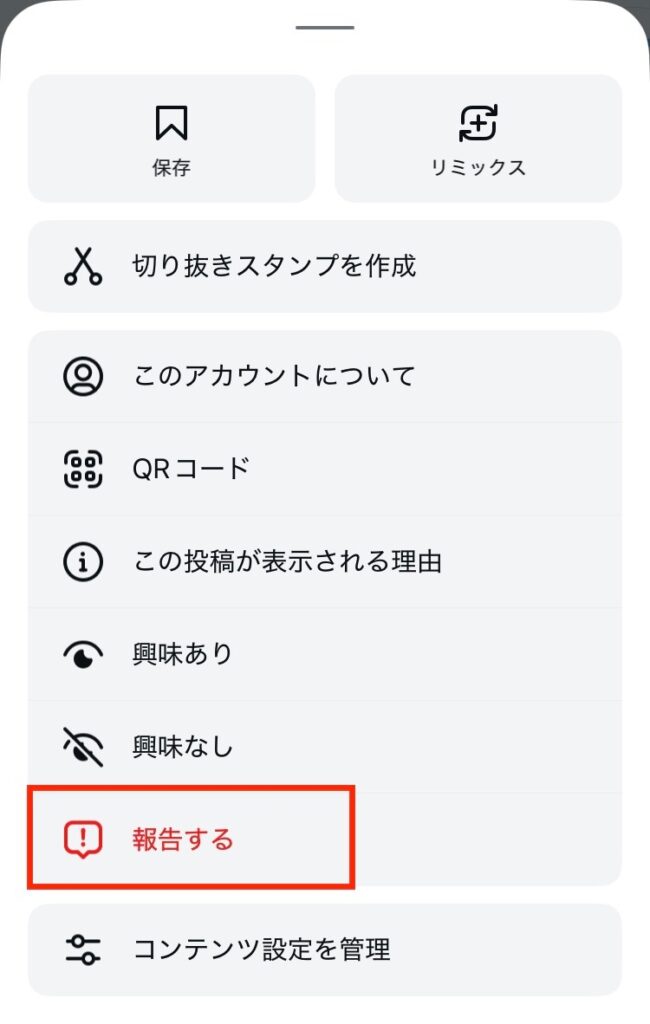
Task: Tap the content settings sliders icon
Action: pyautogui.click(x=83, y=949)
